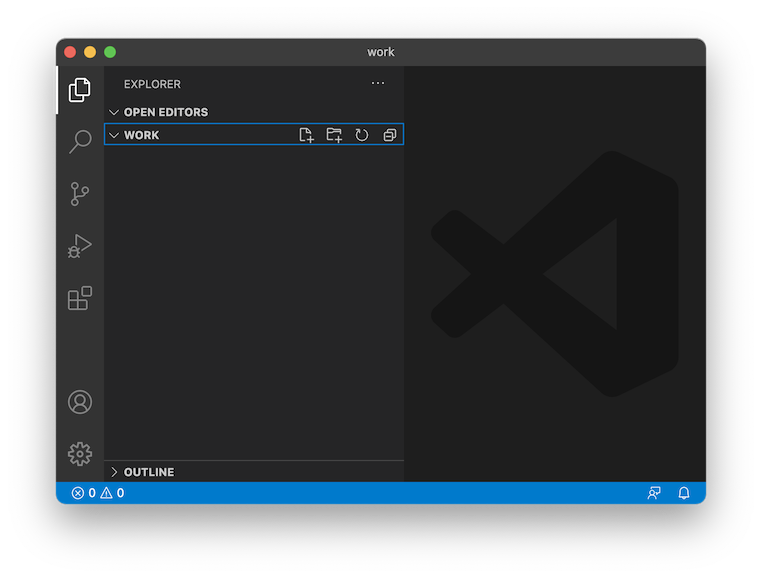The height and width of the screenshot is (578, 762).
Task: Open the Manage gear menu
Action: tap(80, 454)
